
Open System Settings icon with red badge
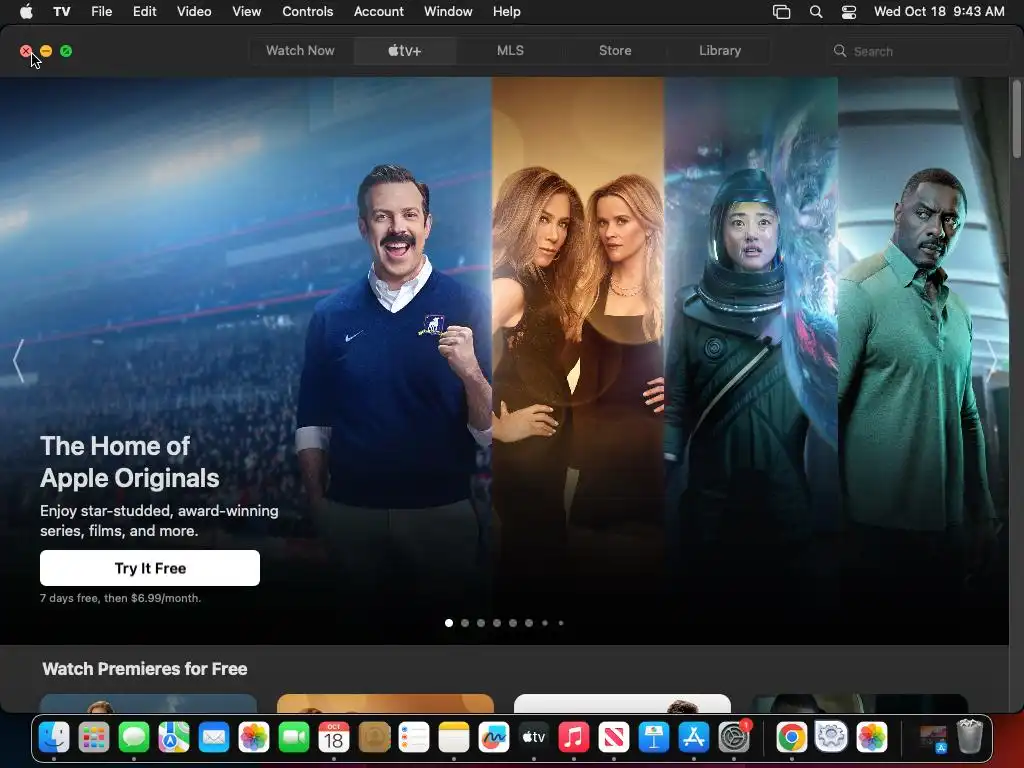click(734, 737)
